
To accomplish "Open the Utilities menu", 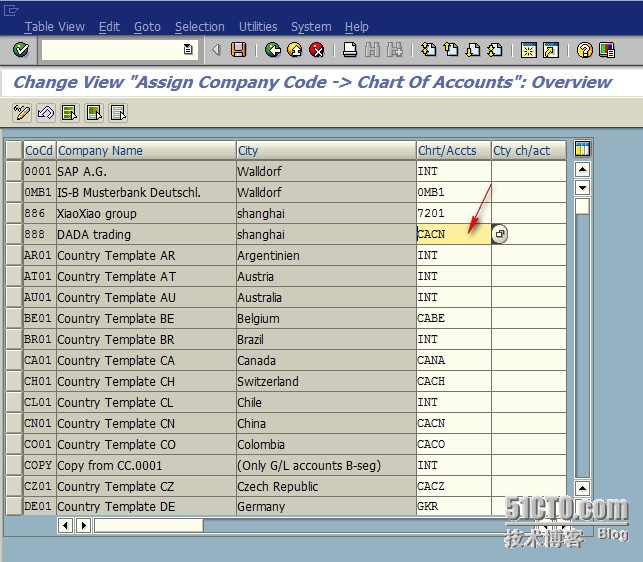I will (258, 27).
